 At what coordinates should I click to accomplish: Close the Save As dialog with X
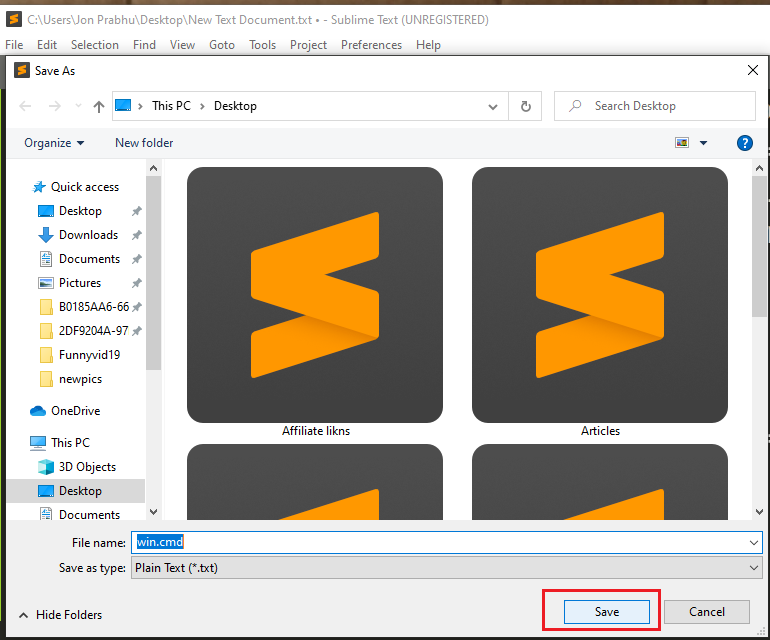[752, 70]
